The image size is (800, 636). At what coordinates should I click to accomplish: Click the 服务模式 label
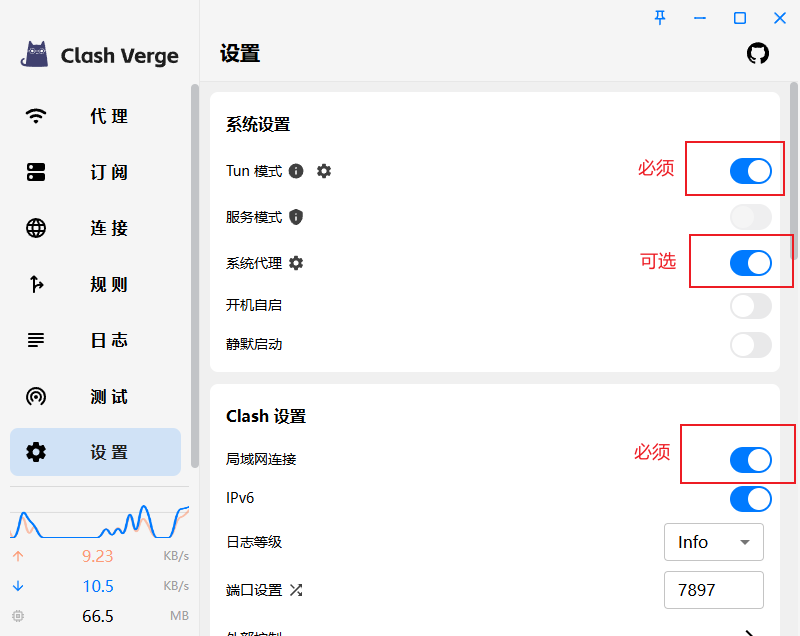coord(254,217)
